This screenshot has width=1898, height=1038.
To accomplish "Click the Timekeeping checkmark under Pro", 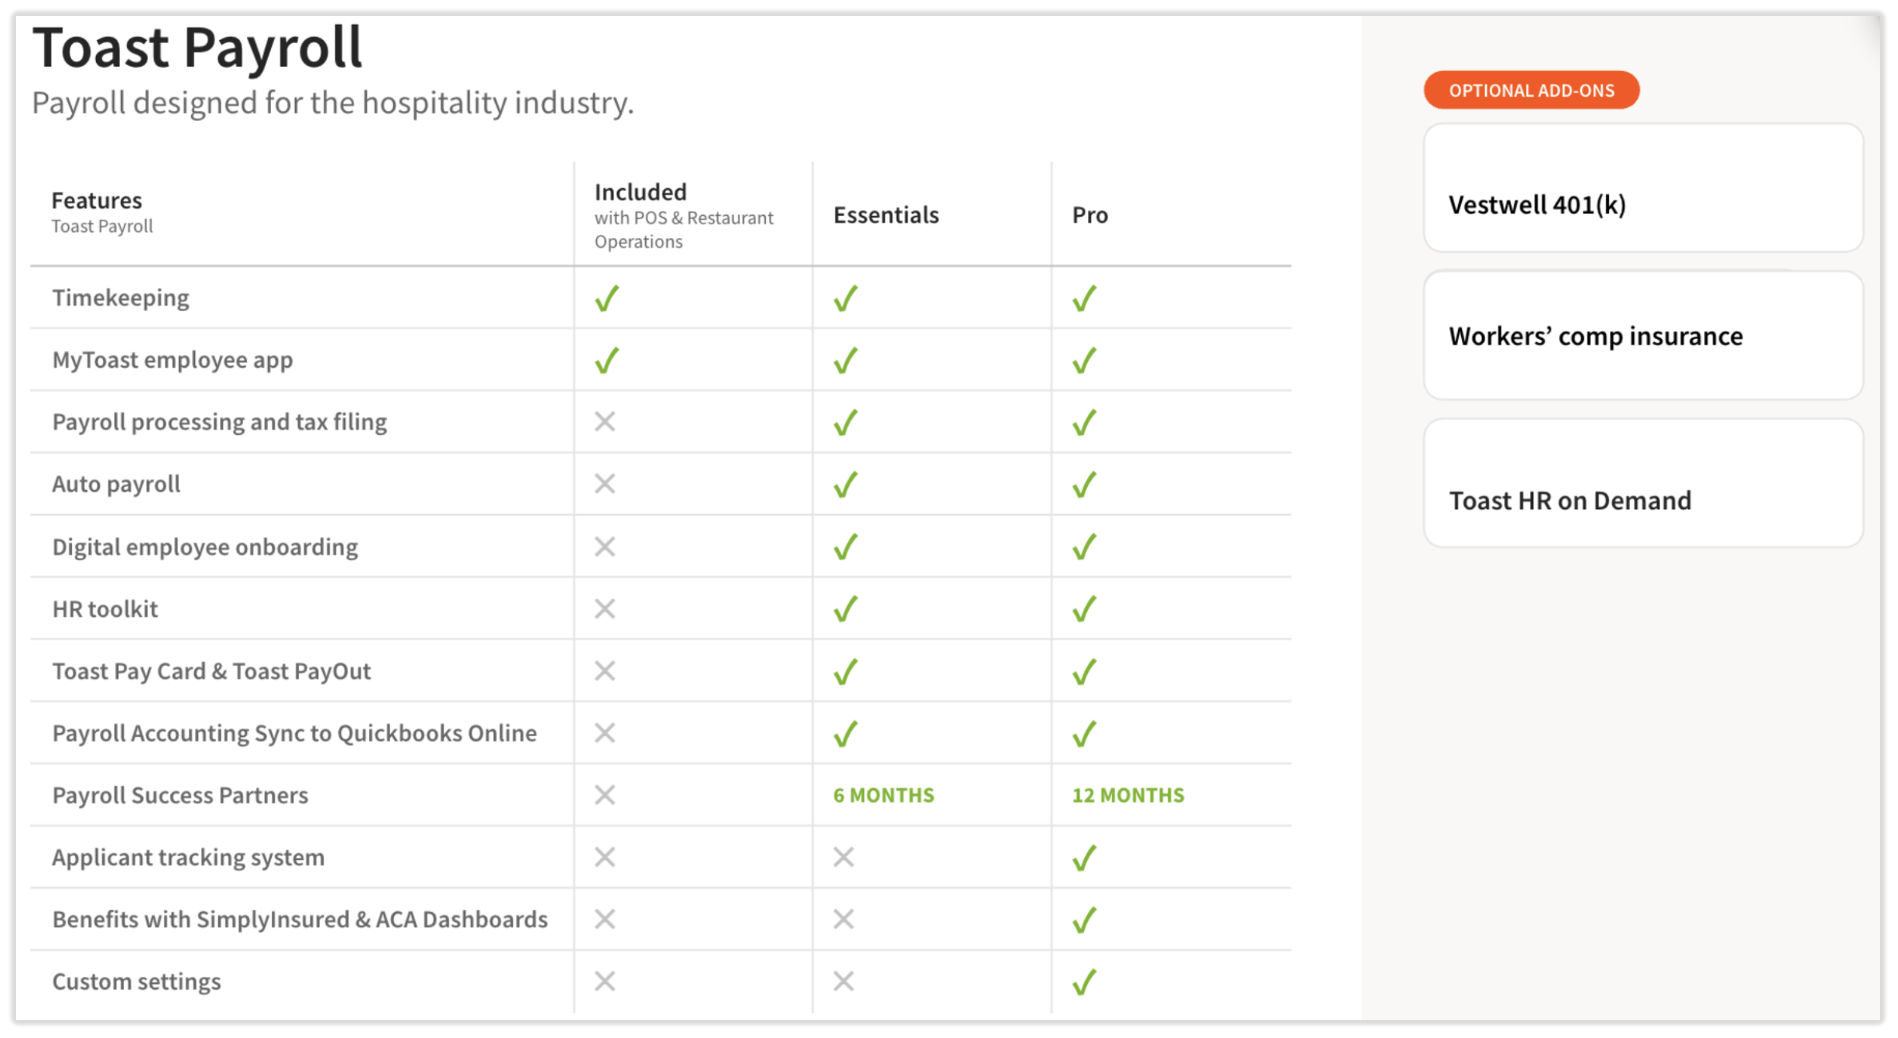I will tap(1085, 298).
